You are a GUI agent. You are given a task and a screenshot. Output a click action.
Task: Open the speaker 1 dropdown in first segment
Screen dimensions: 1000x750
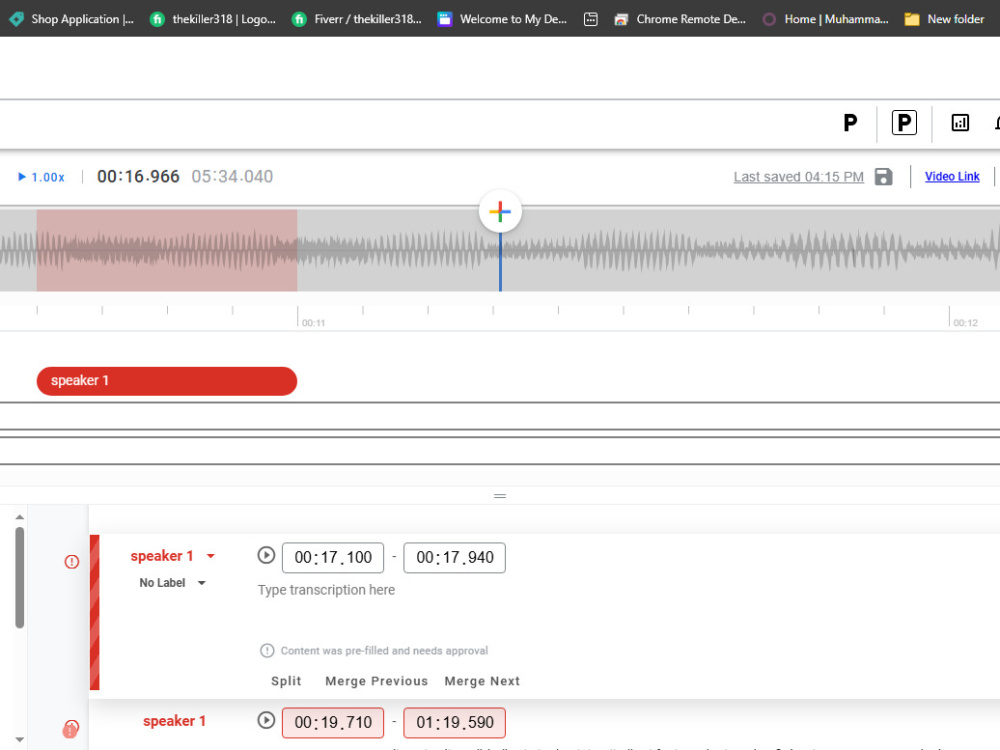[x=172, y=556]
